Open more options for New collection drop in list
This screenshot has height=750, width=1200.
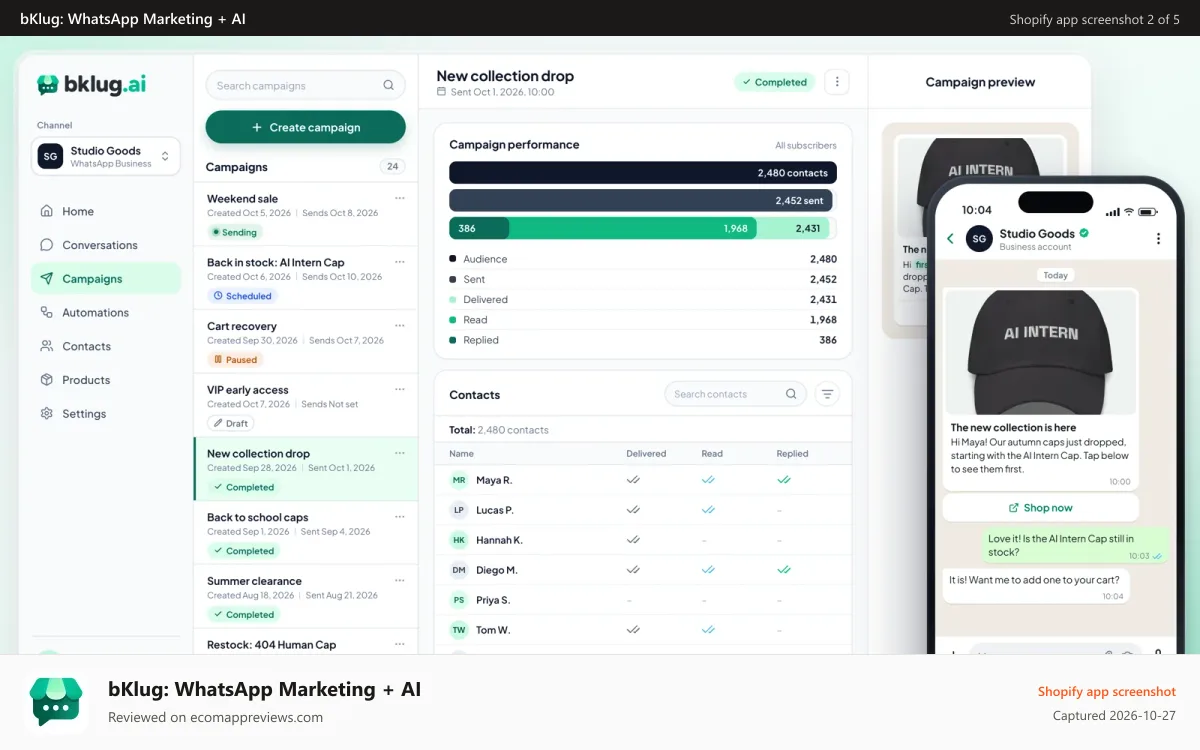[x=400, y=453]
